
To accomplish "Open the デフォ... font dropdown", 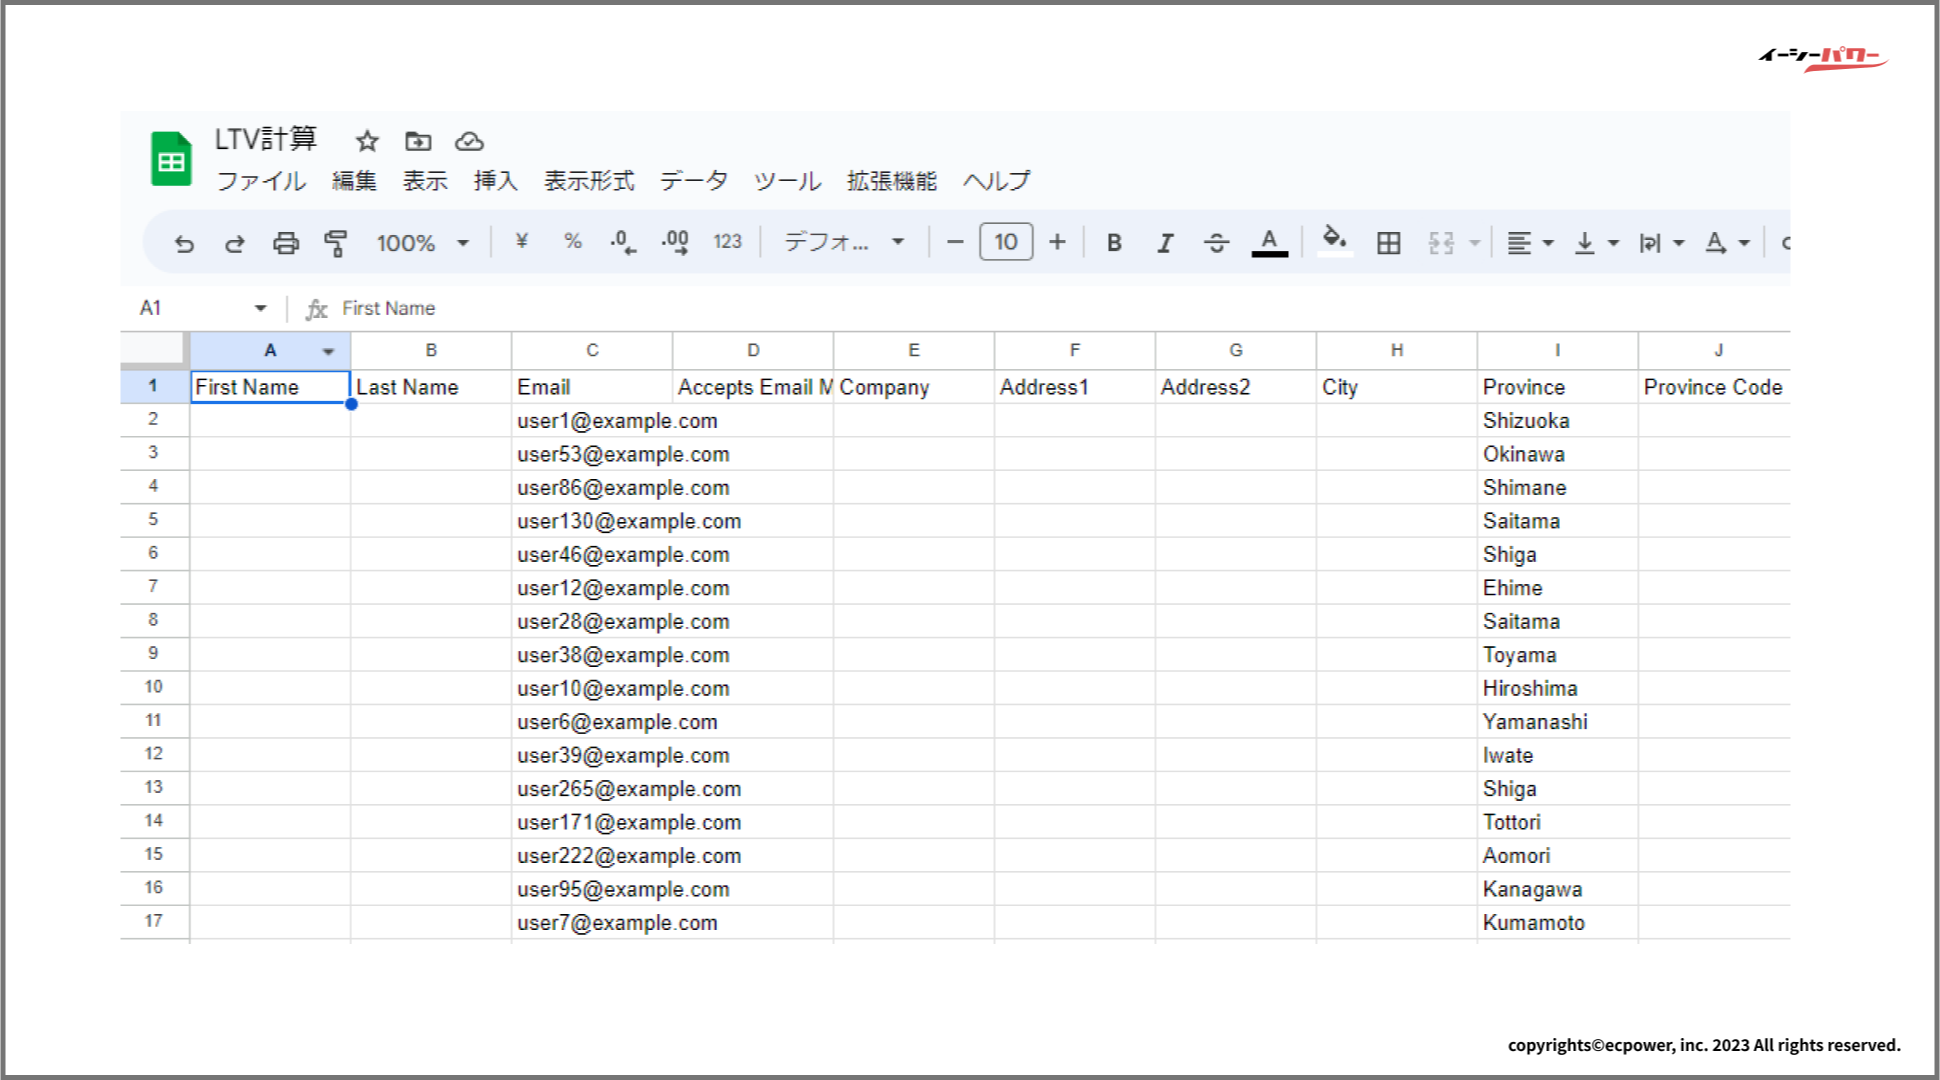I will (843, 243).
